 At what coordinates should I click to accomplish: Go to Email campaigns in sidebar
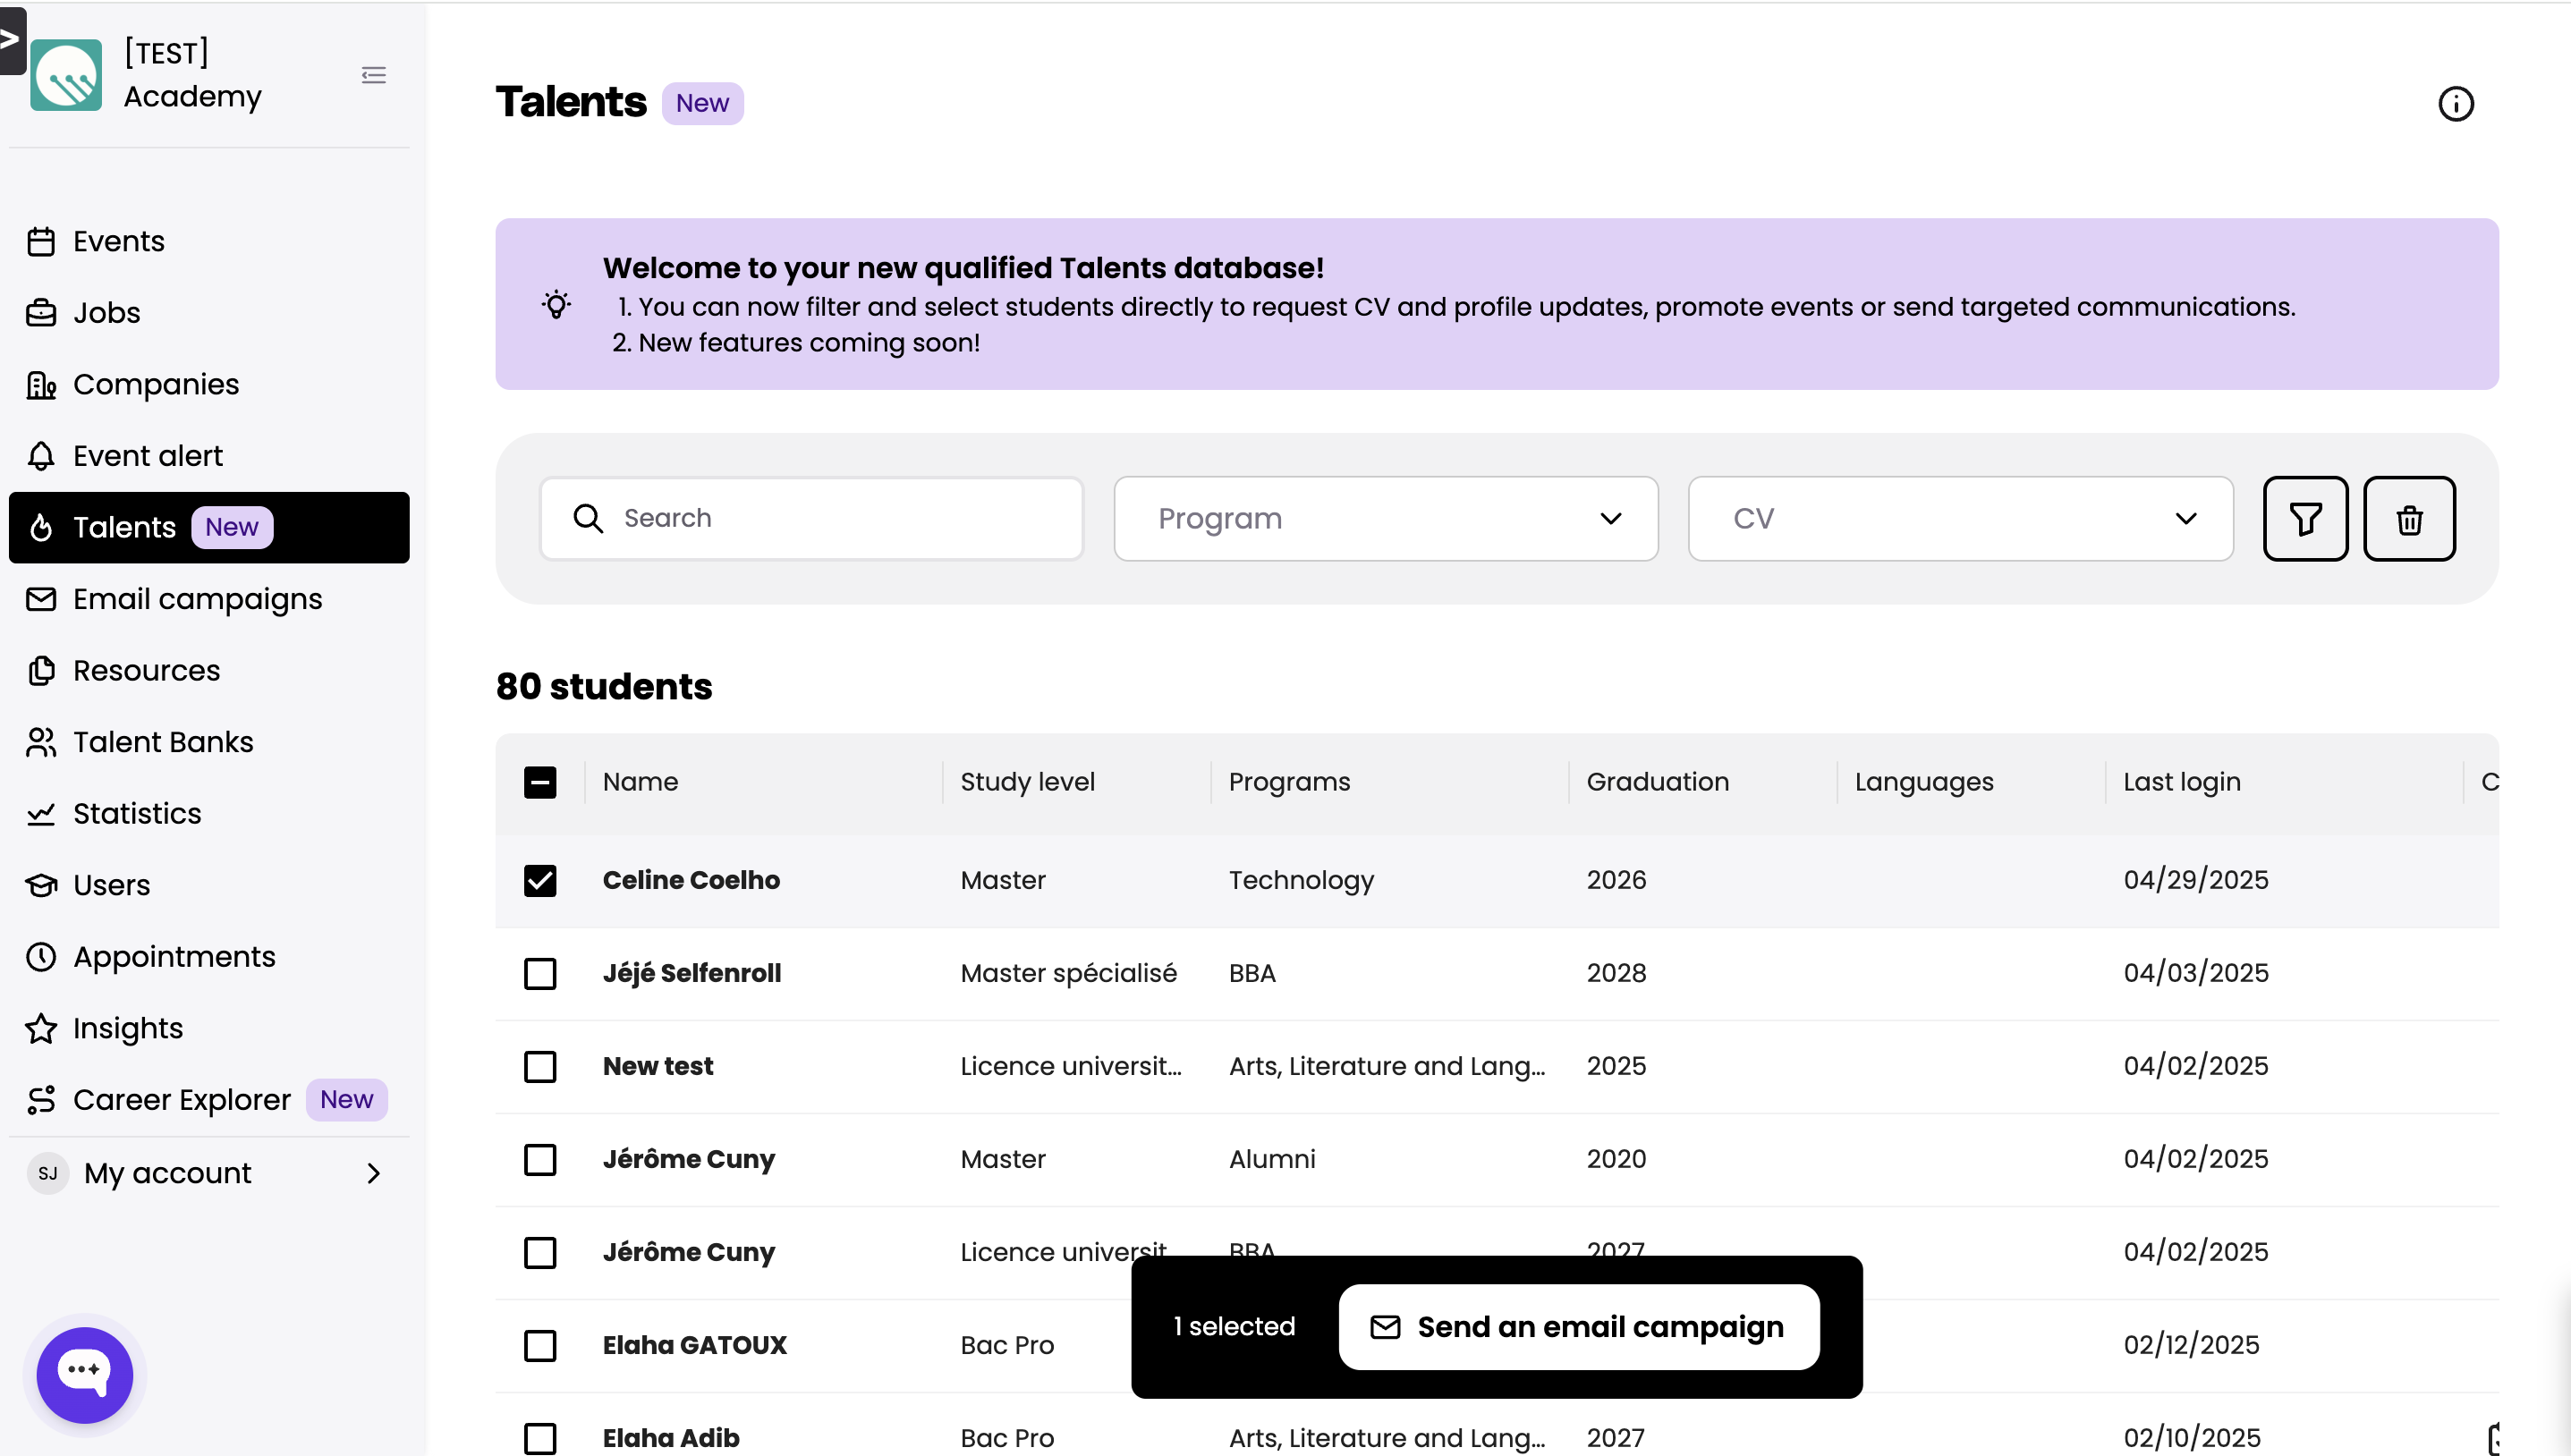pyautogui.click(x=197, y=599)
